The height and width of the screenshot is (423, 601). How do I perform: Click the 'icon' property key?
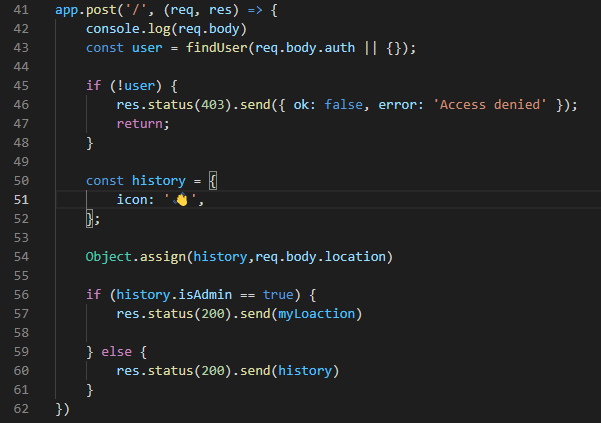point(132,200)
